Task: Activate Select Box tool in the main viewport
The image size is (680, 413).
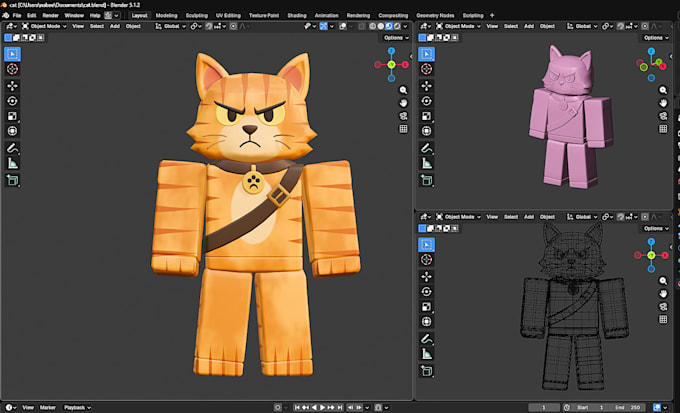Action: click(12, 54)
